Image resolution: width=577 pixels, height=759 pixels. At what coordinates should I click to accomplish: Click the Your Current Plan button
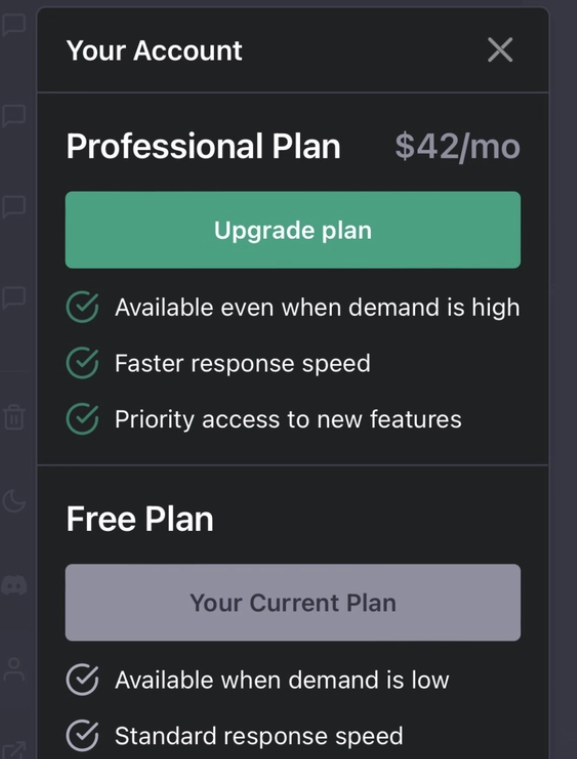[x=293, y=603]
